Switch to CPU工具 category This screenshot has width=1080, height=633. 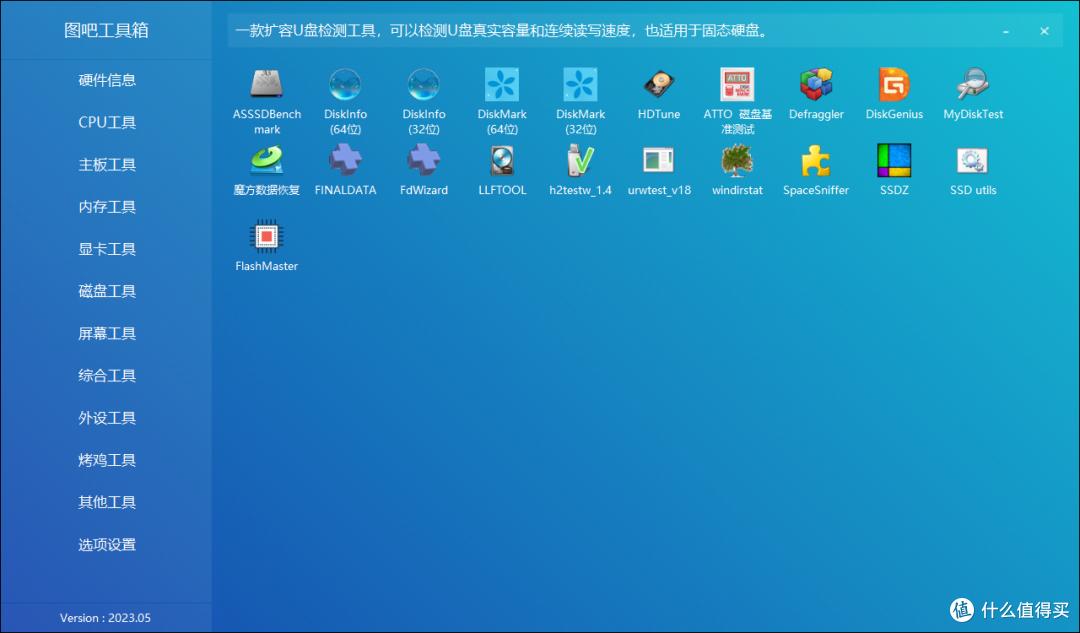pyautogui.click(x=107, y=122)
